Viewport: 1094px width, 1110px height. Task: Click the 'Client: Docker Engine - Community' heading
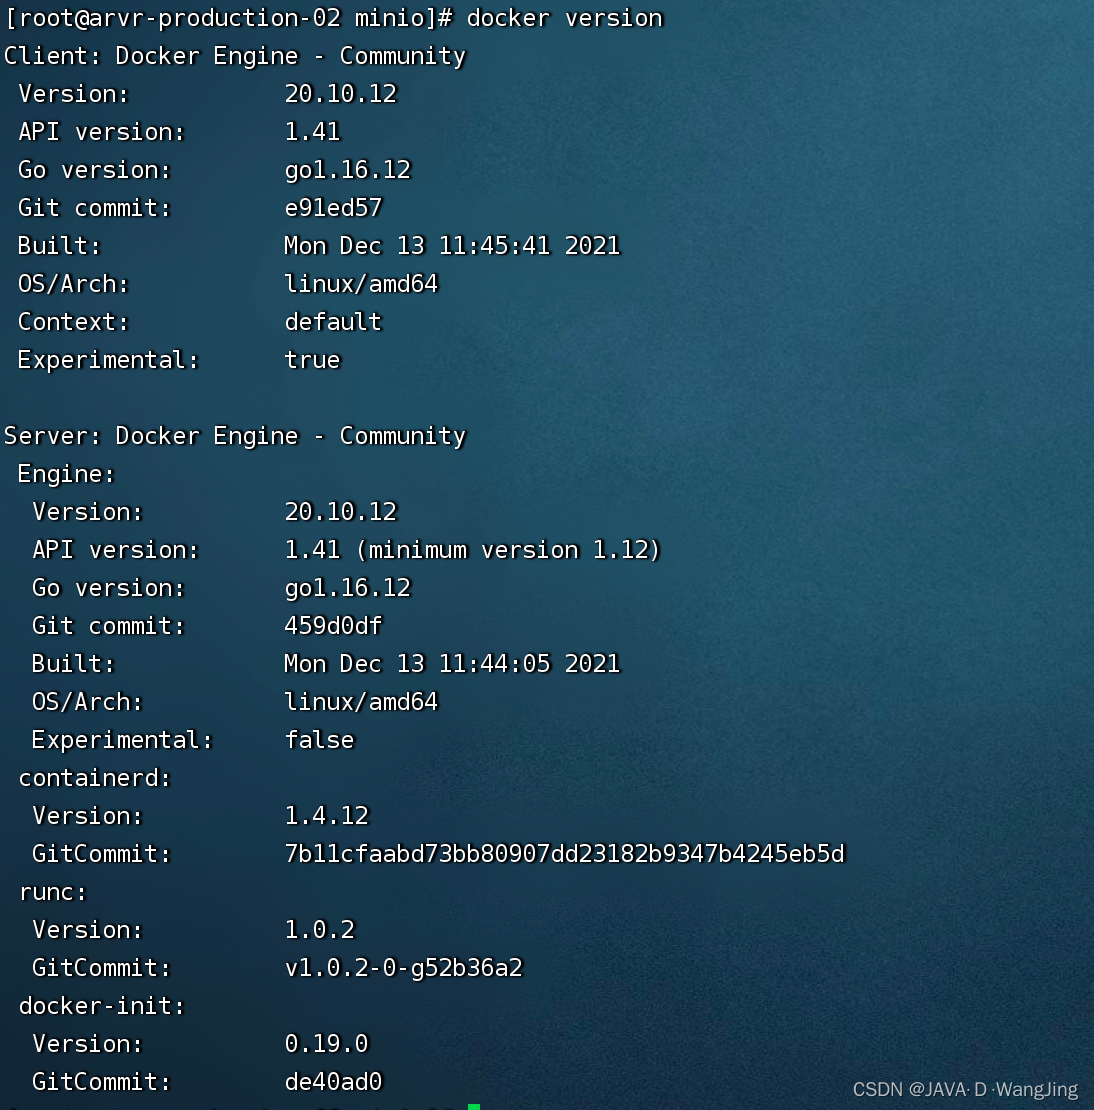point(235,56)
